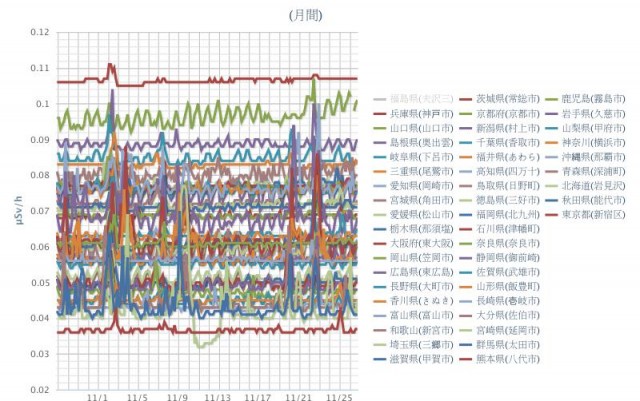Select the 宮崎県(延岡市) legend entry

(x=500, y=330)
